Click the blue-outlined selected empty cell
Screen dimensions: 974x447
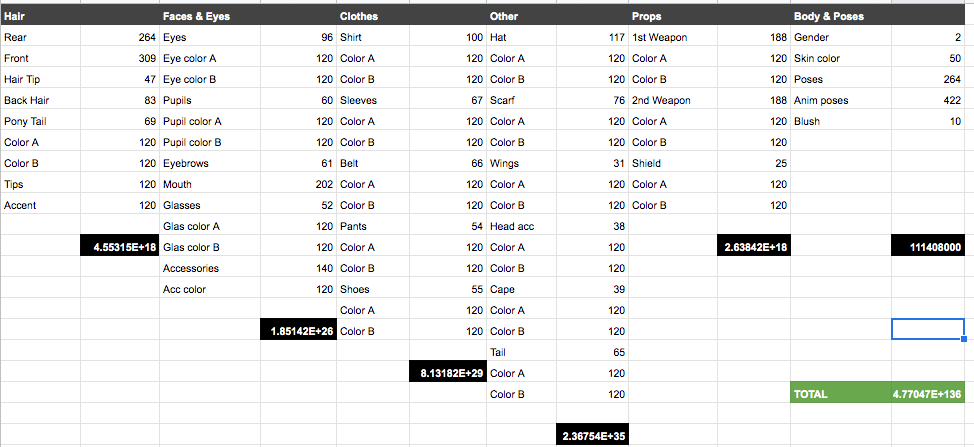(x=927, y=330)
